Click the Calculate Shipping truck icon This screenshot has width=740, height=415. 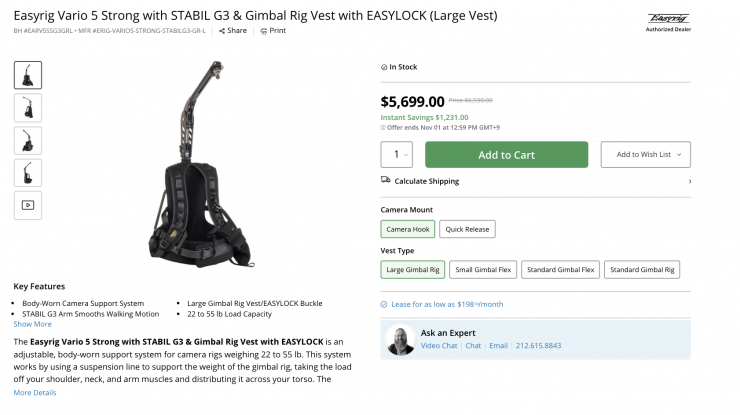click(x=386, y=181)
